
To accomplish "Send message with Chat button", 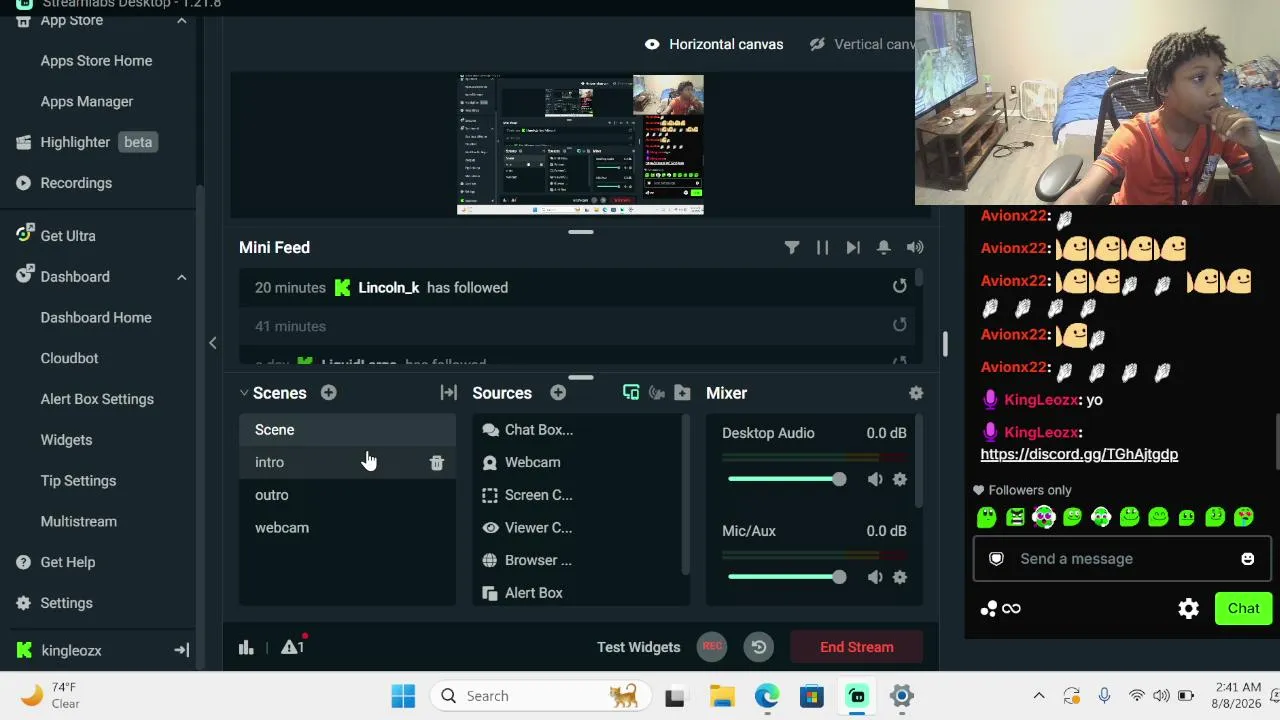I will point(1244,609).
